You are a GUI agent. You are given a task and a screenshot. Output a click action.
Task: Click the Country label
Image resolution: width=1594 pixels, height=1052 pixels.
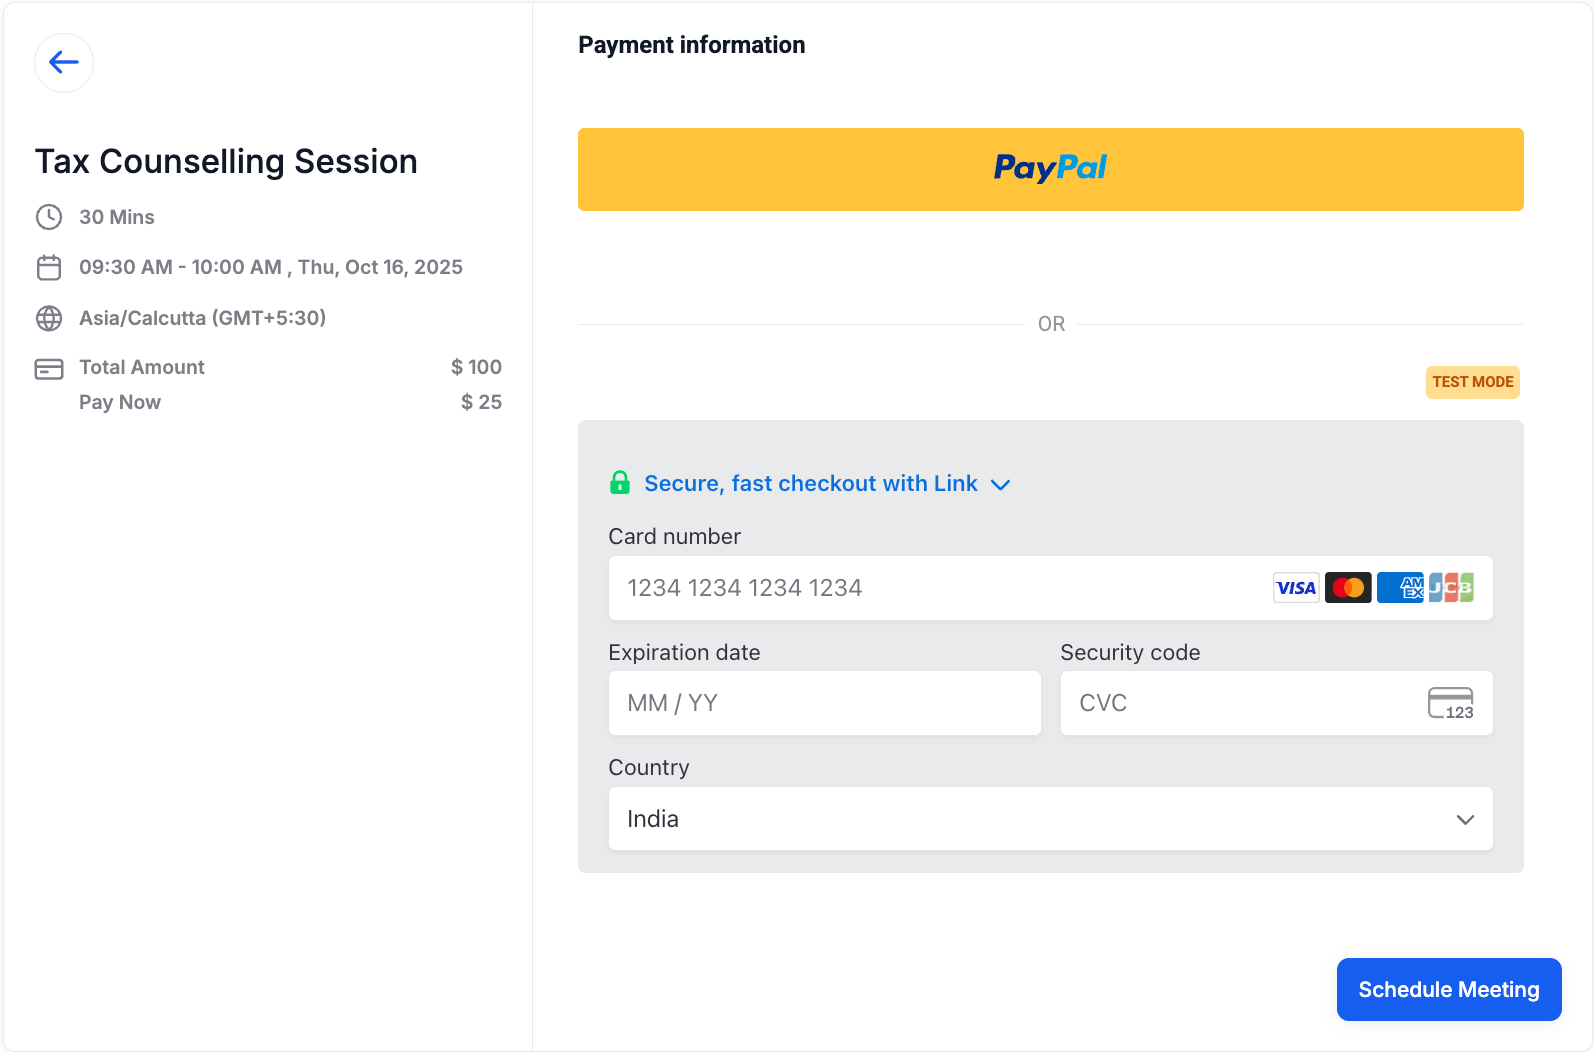pyautogui.click(x=649, y=768)
